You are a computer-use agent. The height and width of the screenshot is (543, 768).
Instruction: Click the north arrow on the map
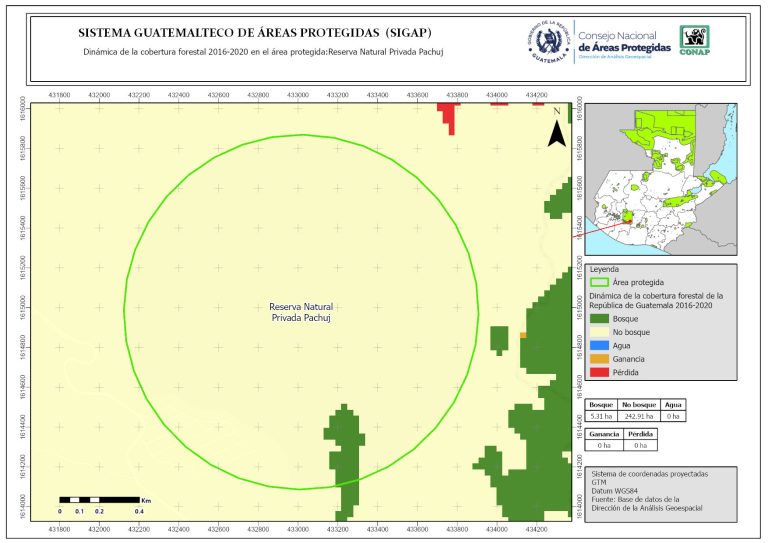tap(556, 130)
